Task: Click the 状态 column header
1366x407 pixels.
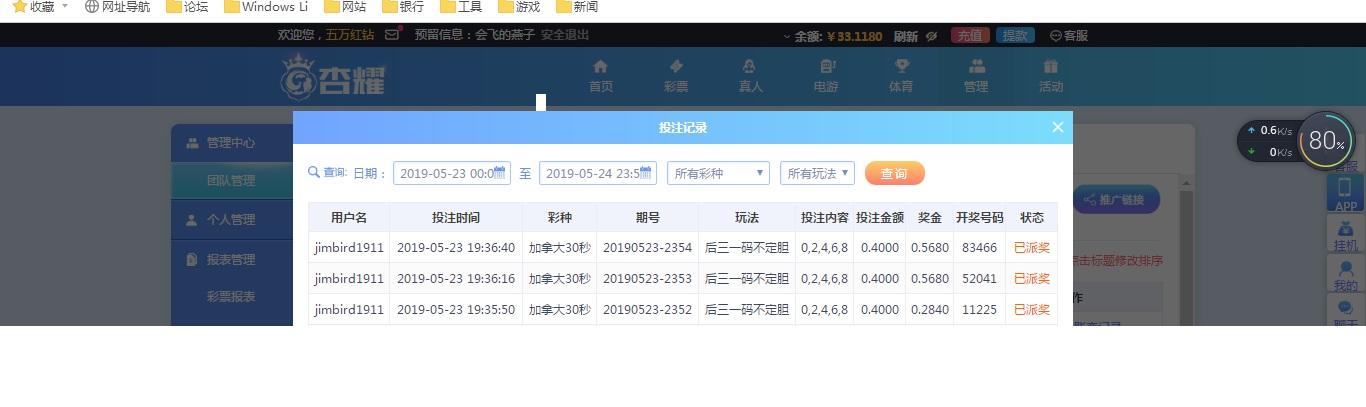Action: 1032,218
